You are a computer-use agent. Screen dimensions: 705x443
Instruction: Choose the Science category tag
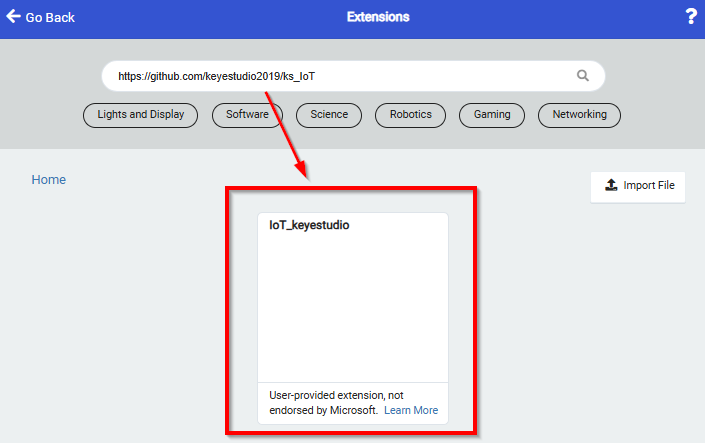[x=329, y=115]
